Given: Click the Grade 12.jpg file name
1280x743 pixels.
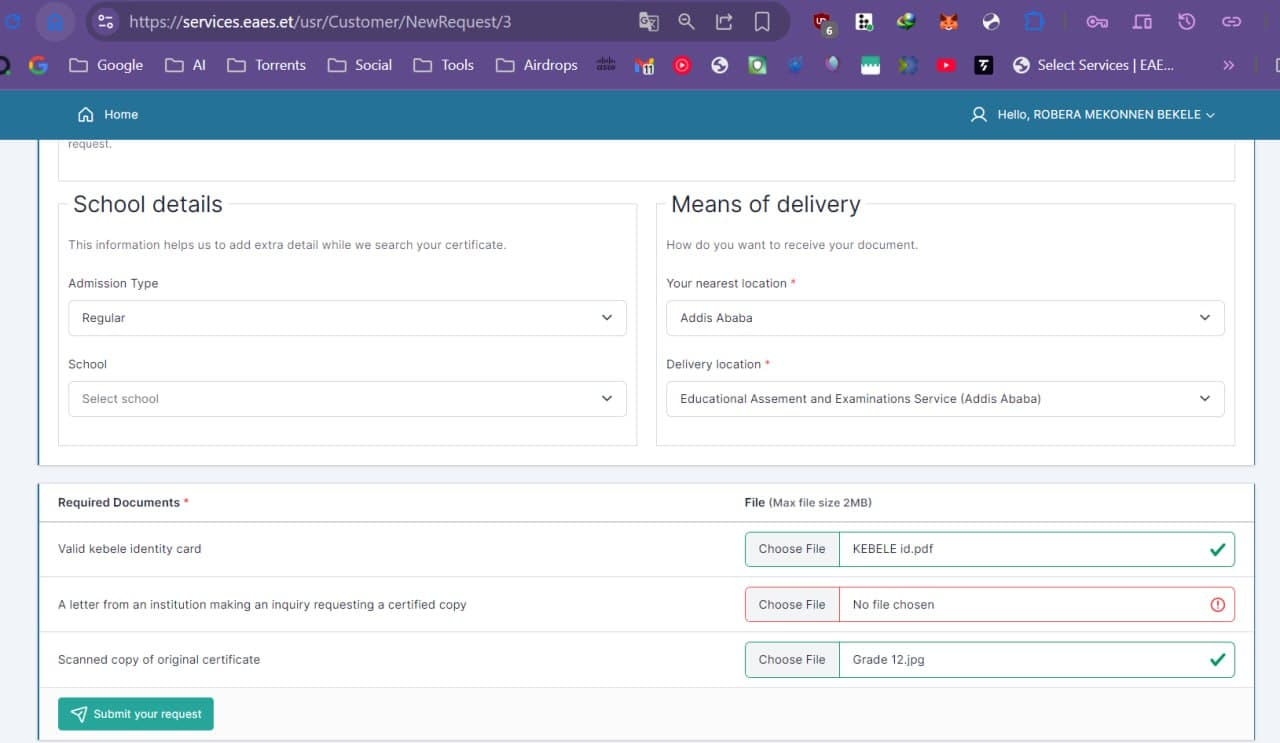Looking at the screenshot, I should (889, 660).
